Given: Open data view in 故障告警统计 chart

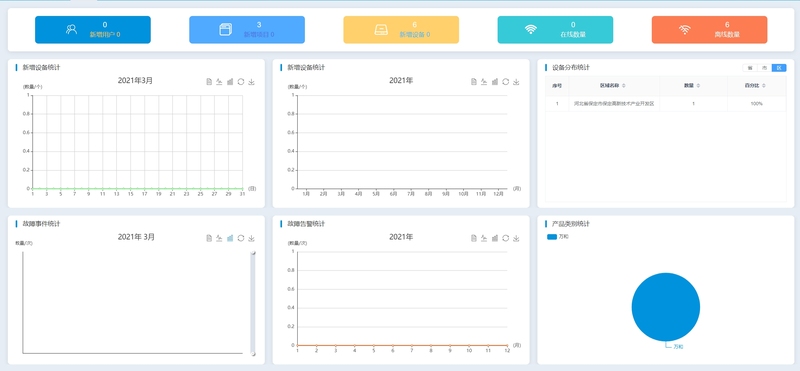Looking at the screenshot, I should coord(474,238).
